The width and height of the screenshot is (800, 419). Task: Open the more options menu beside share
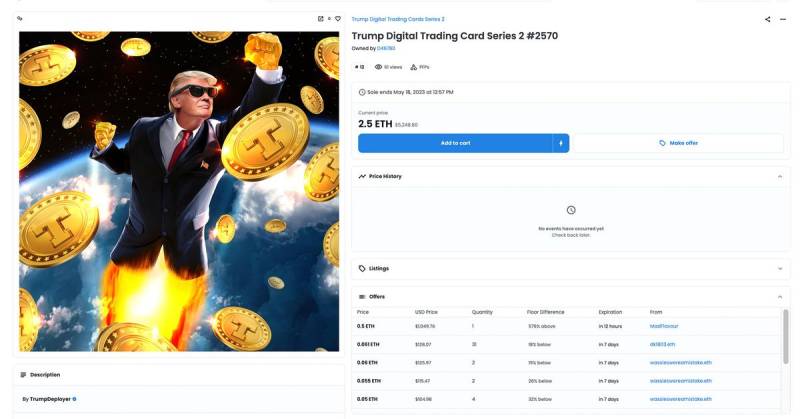(x=783, y=19)
